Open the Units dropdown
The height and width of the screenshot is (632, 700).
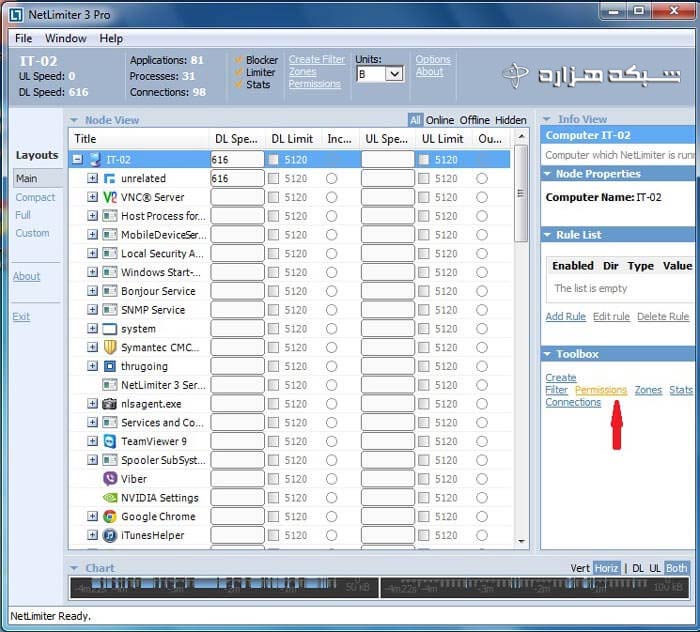click(395, 74)
